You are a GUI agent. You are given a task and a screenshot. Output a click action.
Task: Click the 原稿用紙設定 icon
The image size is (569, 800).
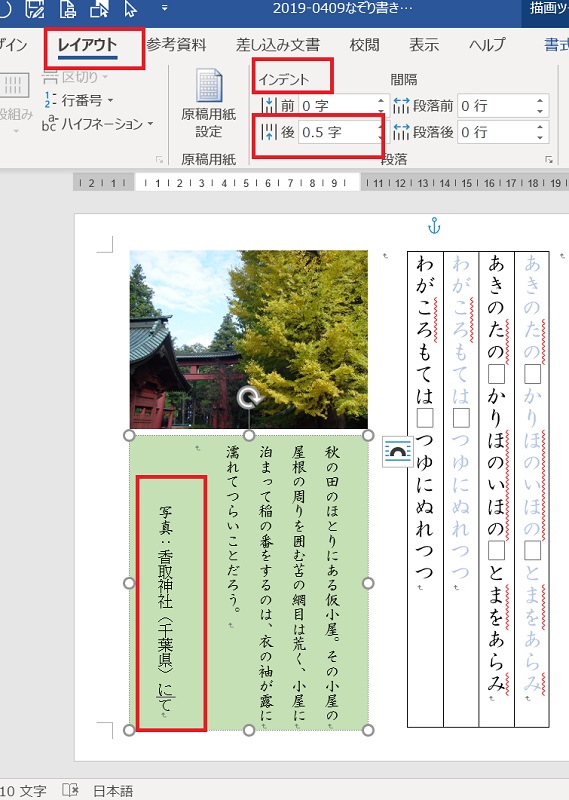tap(209, 104)
